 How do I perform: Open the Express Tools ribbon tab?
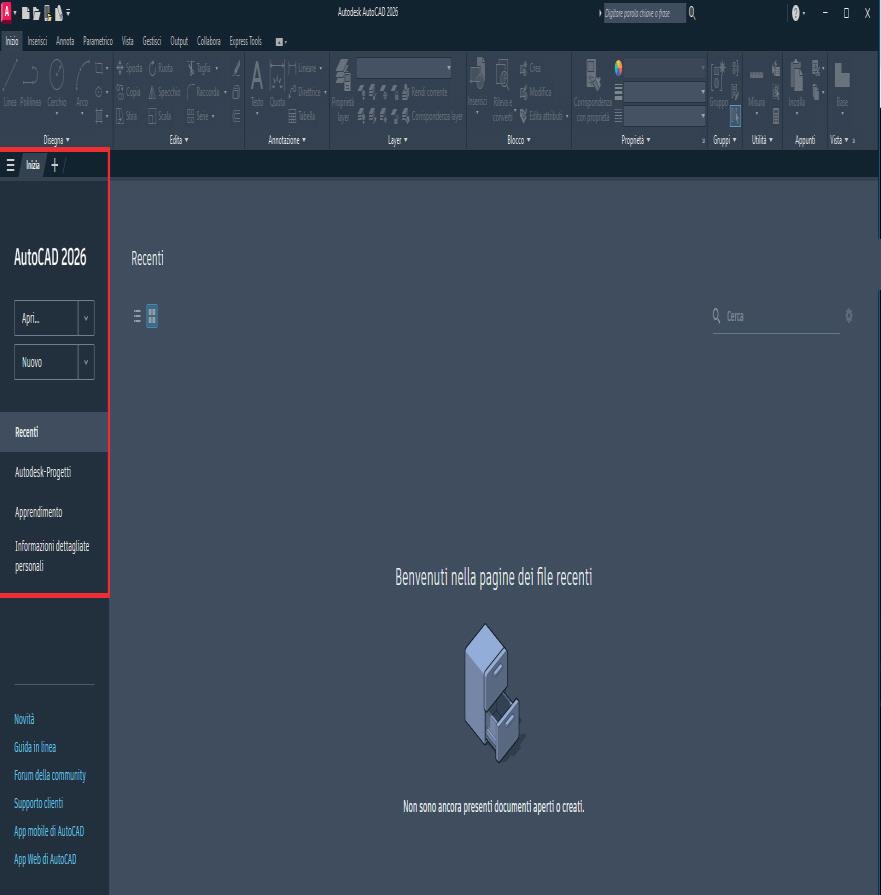point(246,41)
